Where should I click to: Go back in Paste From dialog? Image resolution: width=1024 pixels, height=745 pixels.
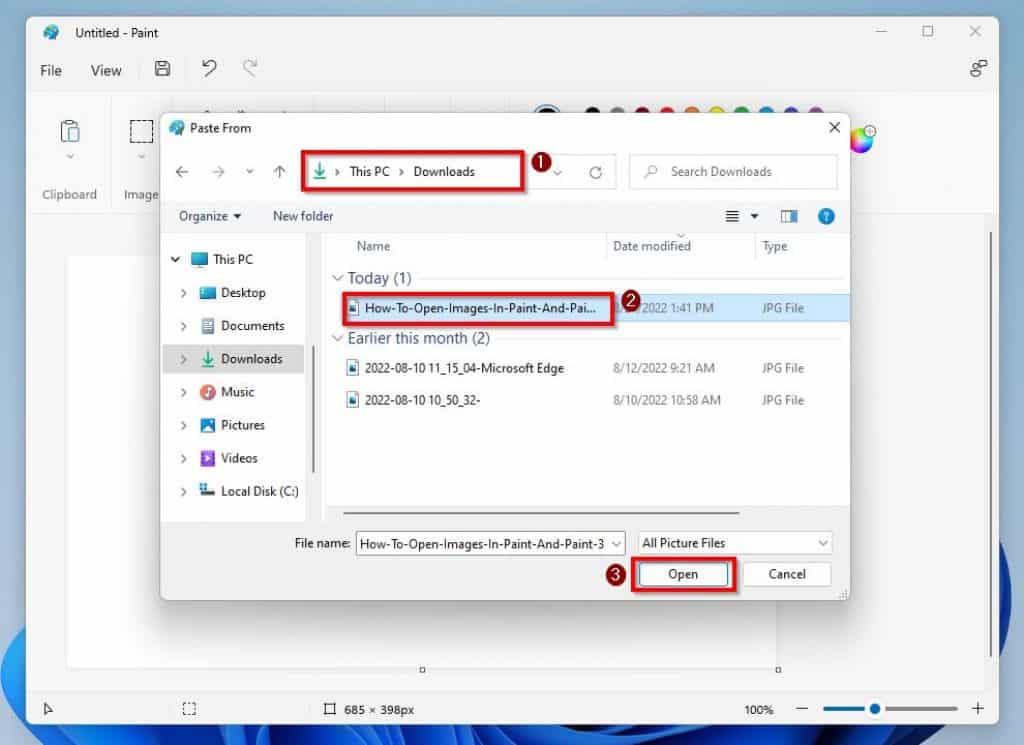coord(182,172)
